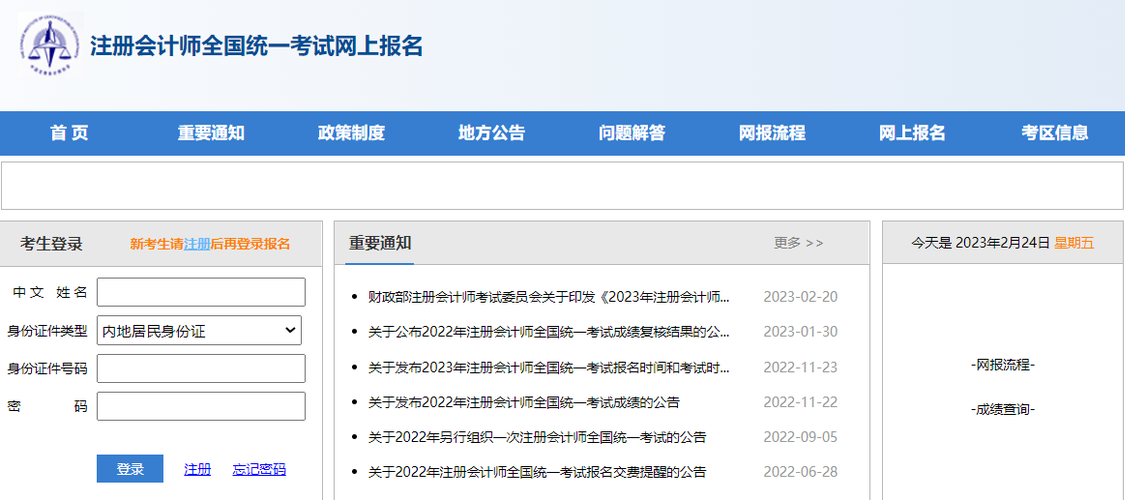Expand the 身份证件类型 dropdown
The height and width of the screenshot is (500, 1125).
(200, 330)
